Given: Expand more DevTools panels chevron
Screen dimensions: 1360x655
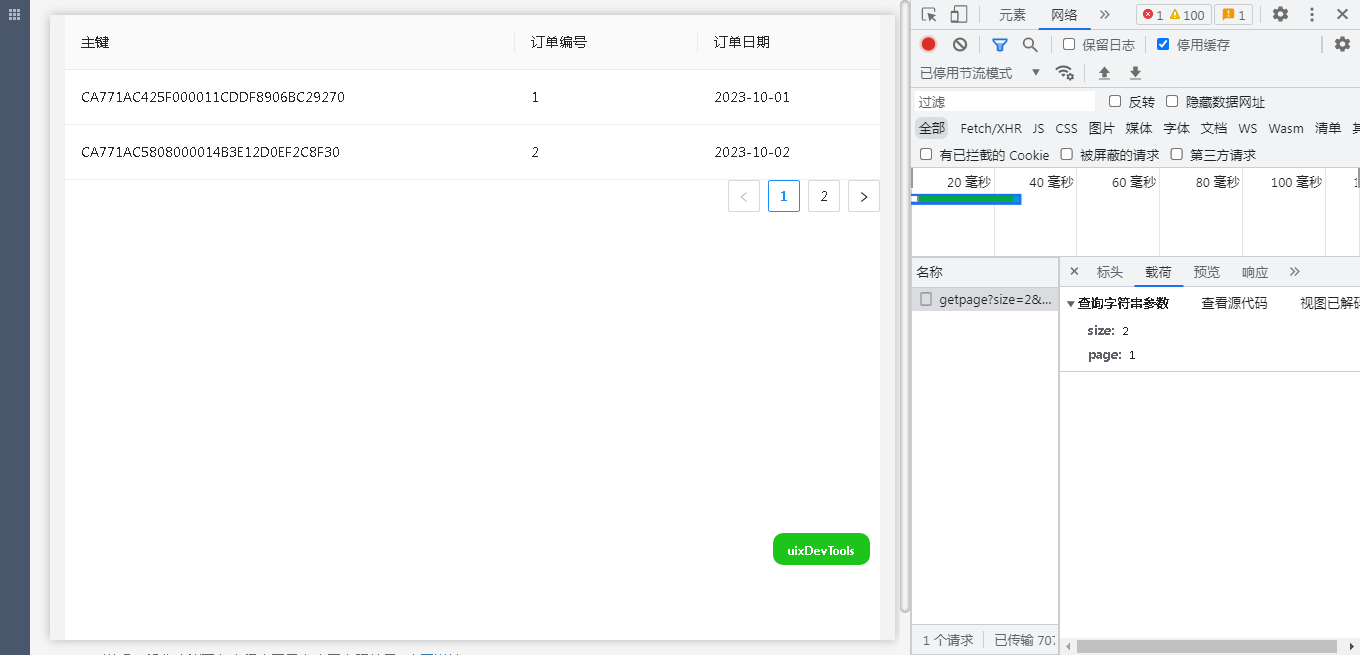Looking at the screenshot, I should (x=1104, y=14).
